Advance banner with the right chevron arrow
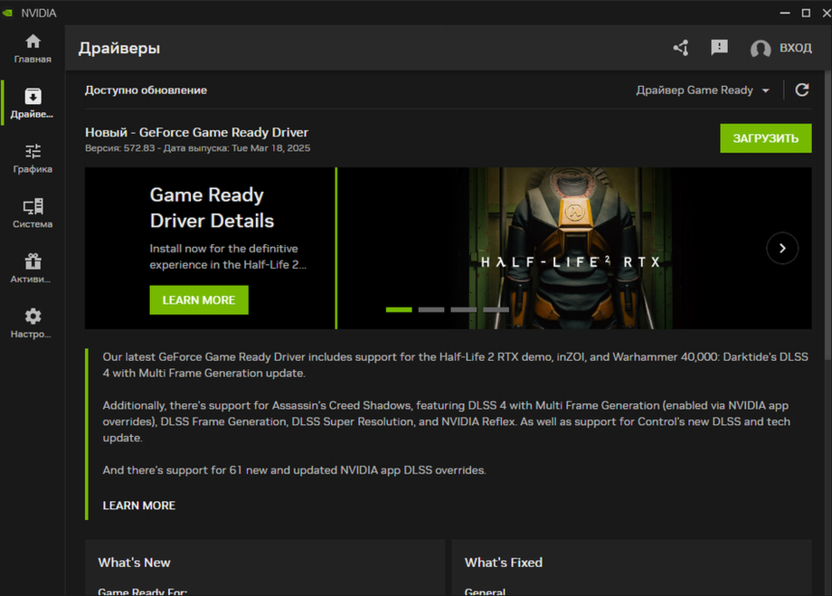The height and width of the screenshot is (596, 832). coord(782,248)
